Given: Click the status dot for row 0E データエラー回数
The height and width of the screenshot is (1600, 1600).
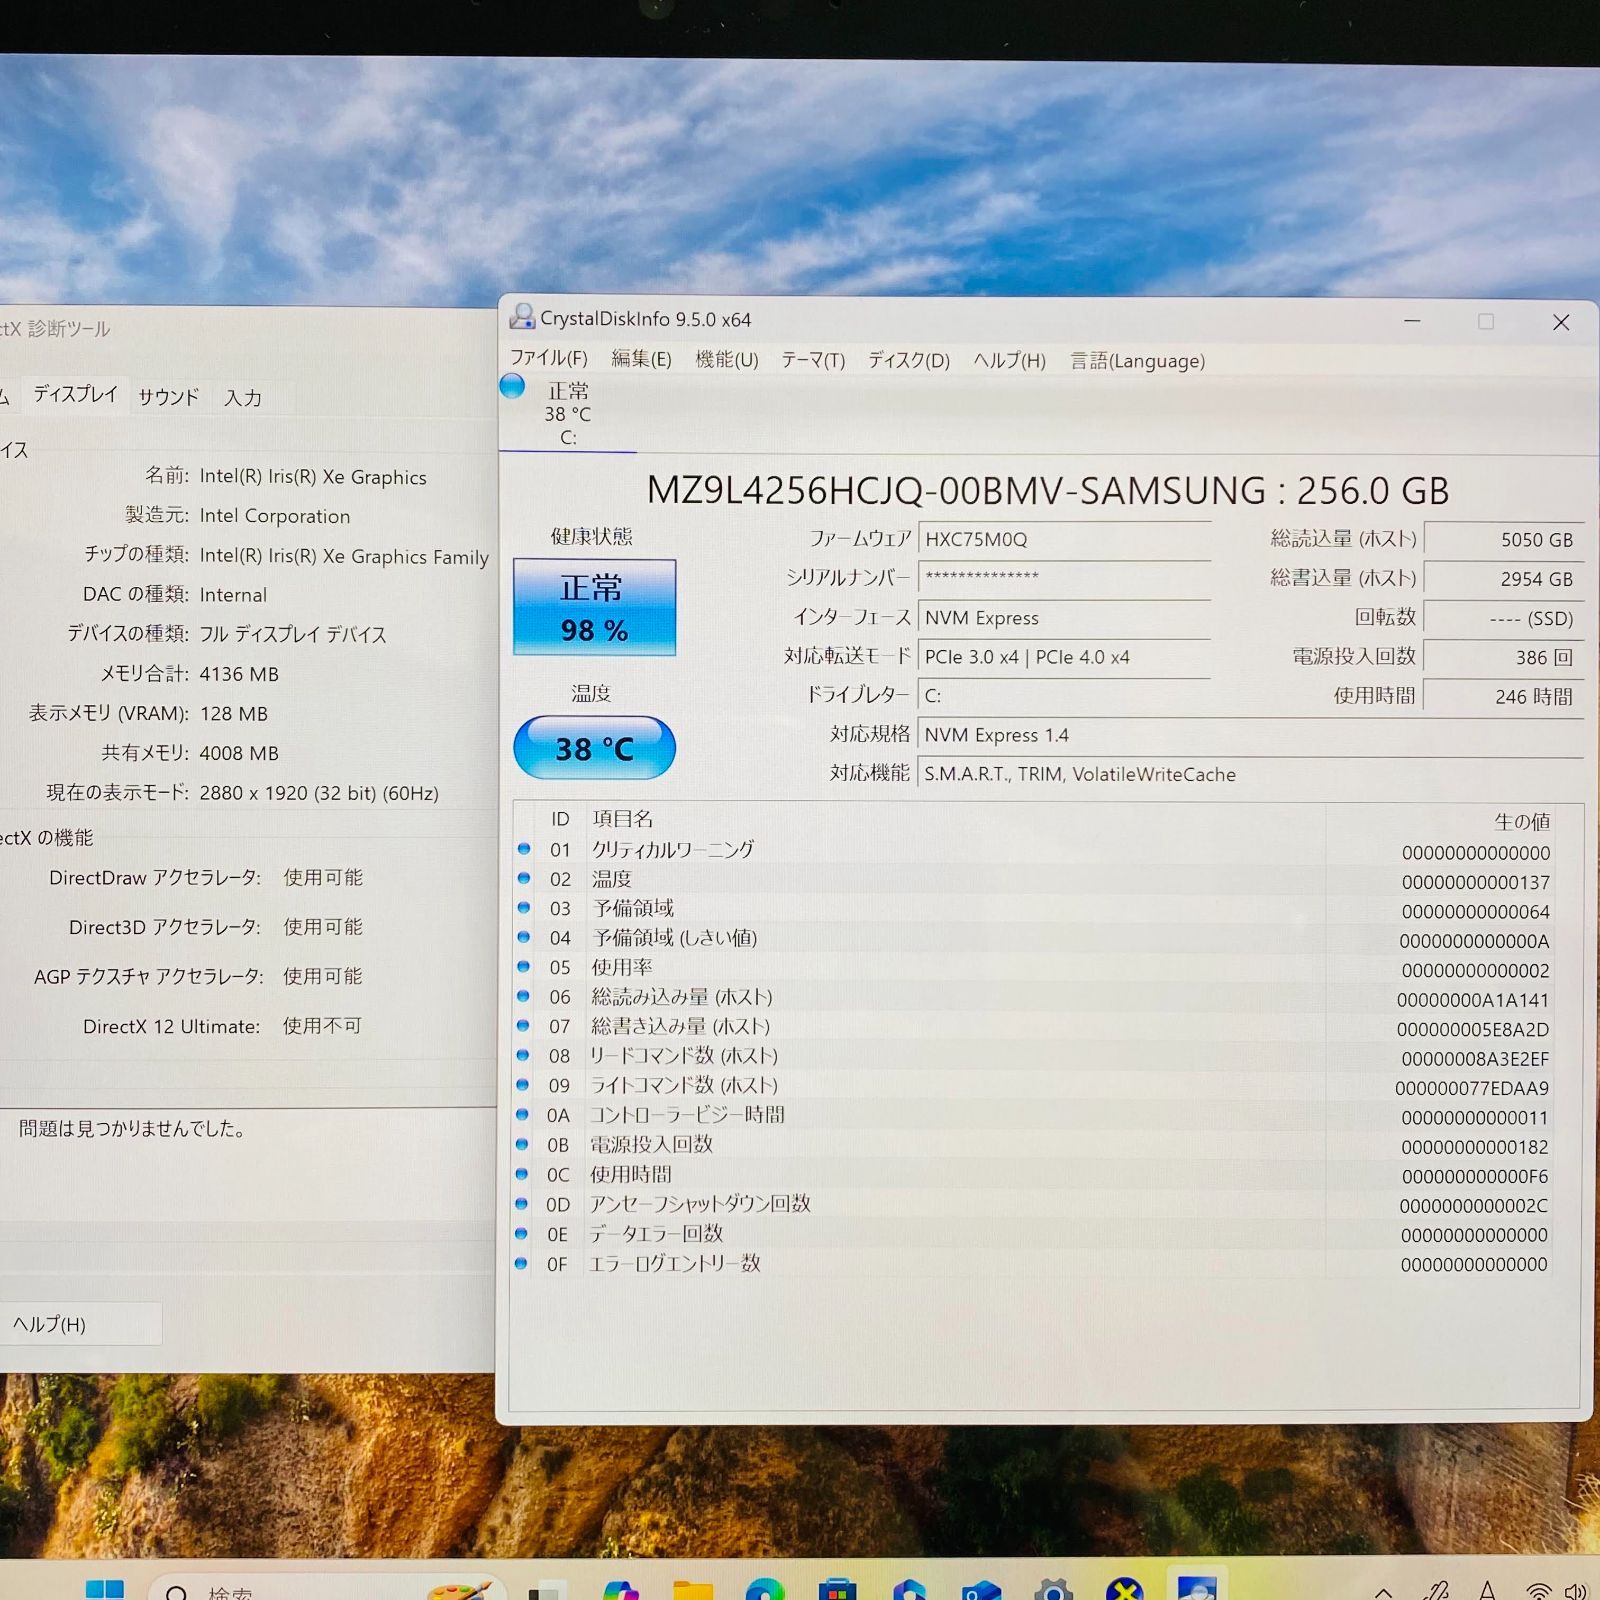Looking at the screenshot, I should 521,1234.
